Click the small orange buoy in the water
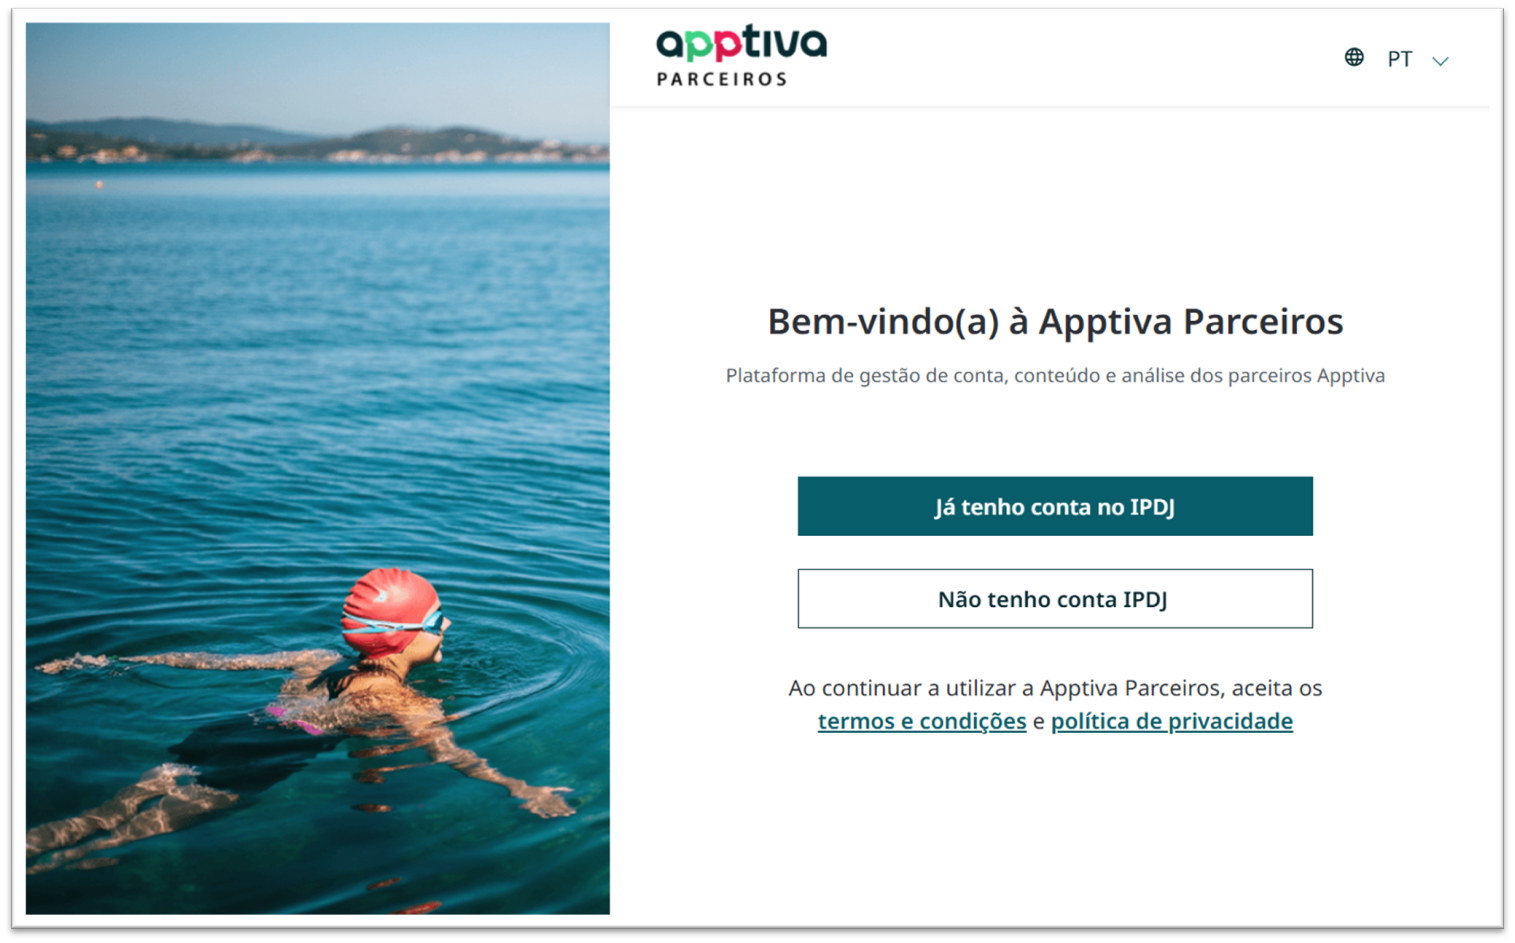This screenshot has width=1515, height=943. (x=99, y=184)
